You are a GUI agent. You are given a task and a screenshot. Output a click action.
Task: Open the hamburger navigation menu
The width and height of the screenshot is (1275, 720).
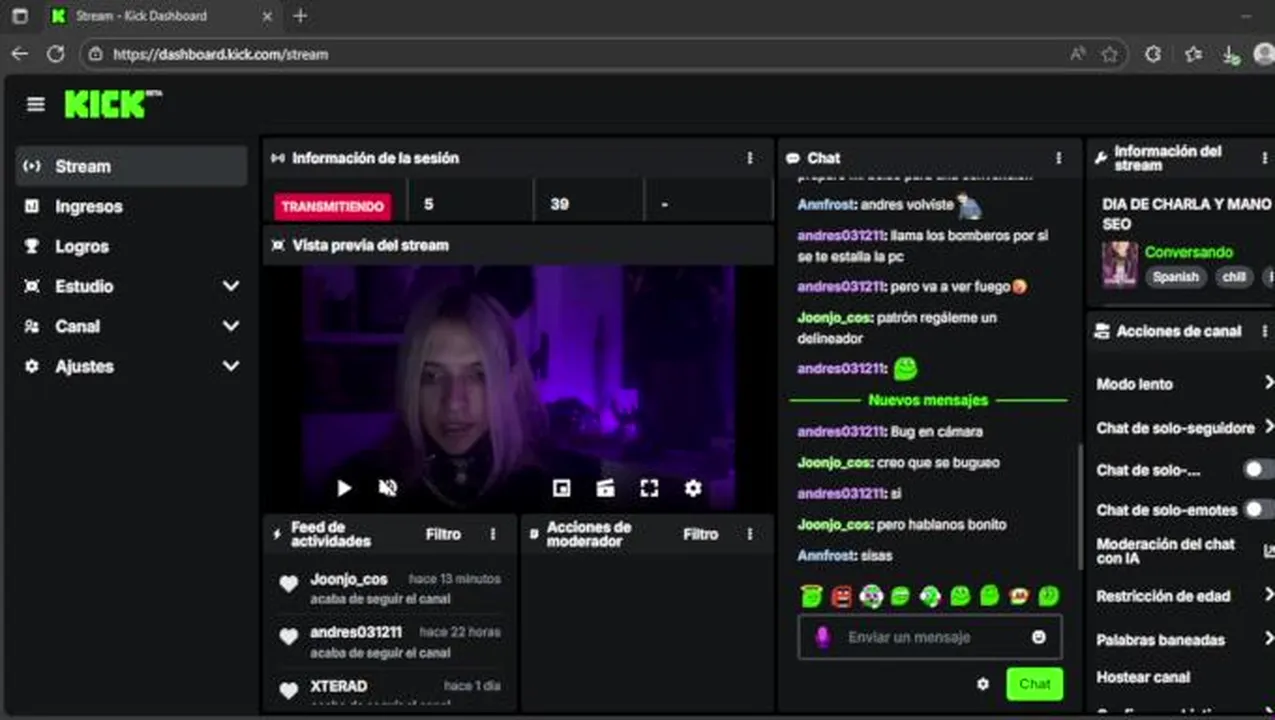36,104
